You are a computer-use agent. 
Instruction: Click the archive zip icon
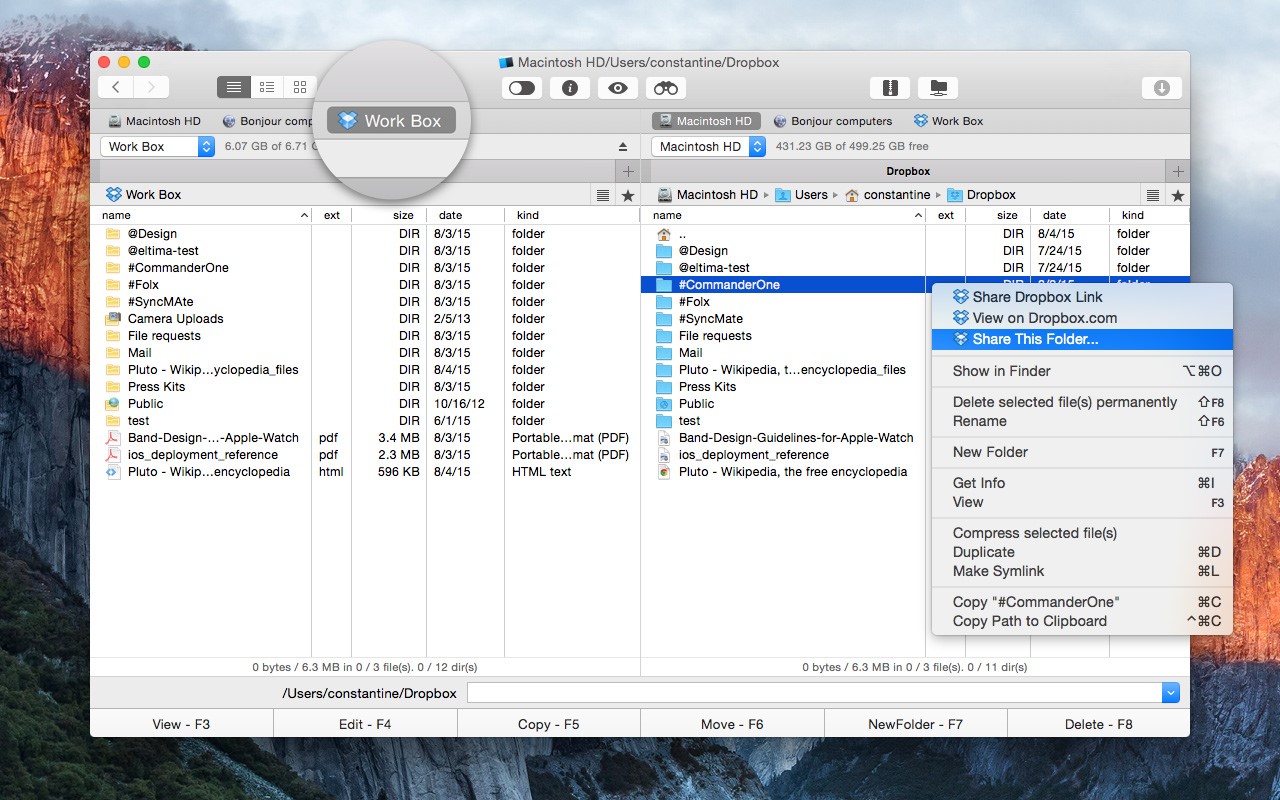pyautogui.click(x=890, y=88)
